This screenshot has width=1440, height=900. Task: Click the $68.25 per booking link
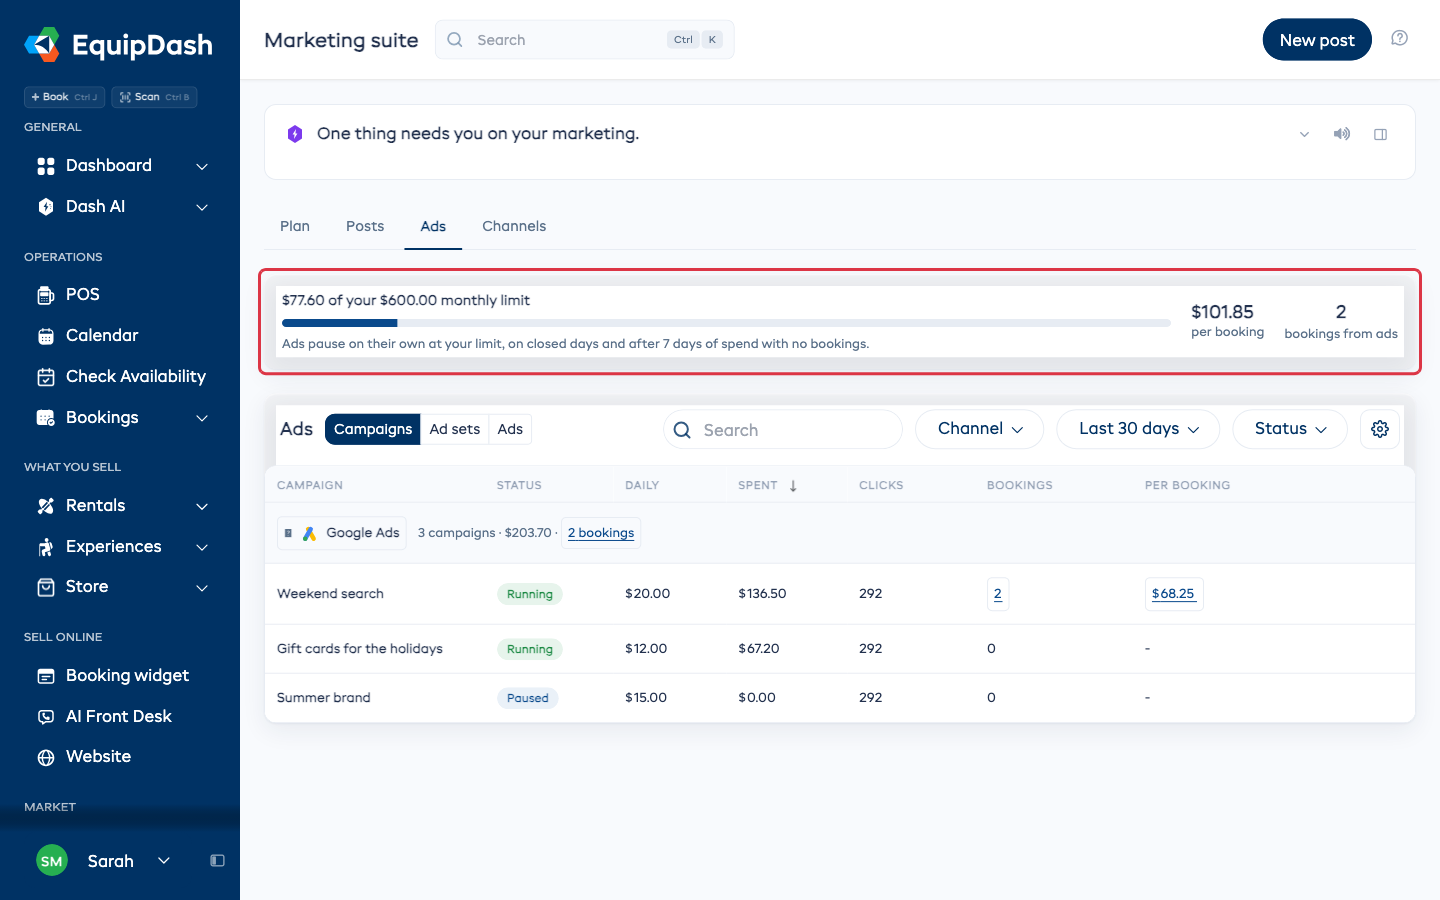[x=1173, y=594]
